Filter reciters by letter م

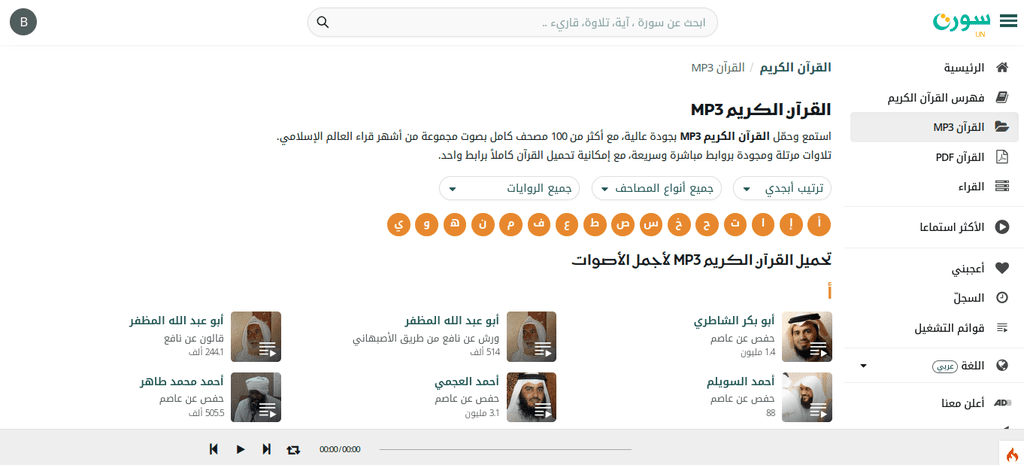[x=511, y=225]
